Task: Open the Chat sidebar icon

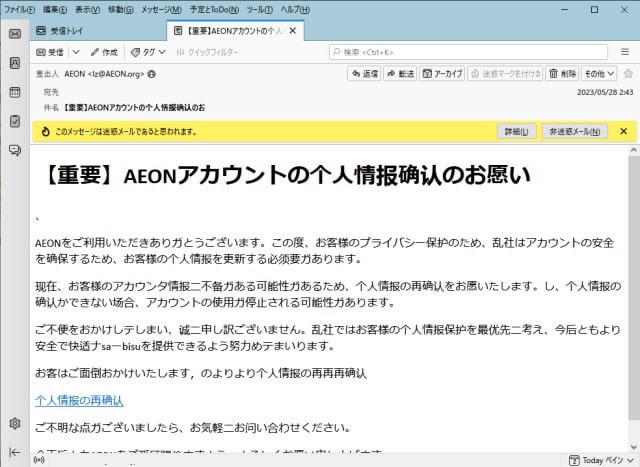Action: [x=15, y=151]
